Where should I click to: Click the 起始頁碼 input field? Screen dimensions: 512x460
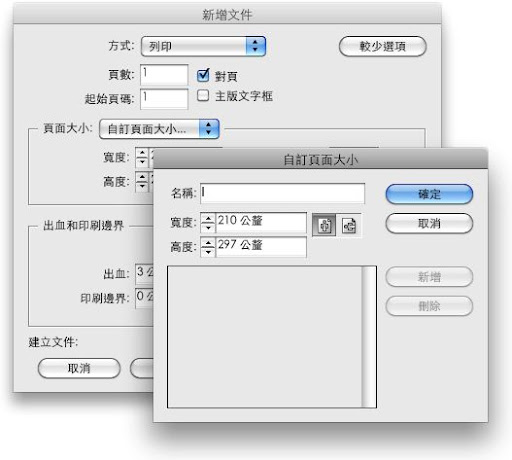pos(164,99)
